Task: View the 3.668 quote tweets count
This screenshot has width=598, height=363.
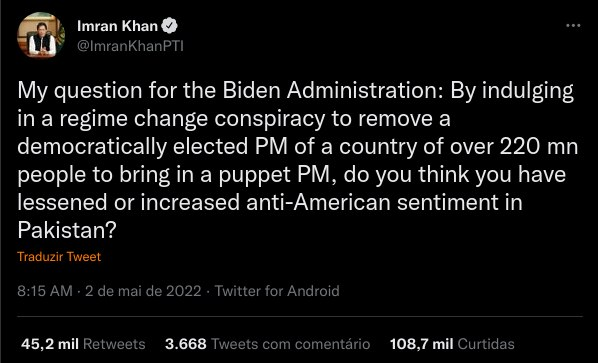Action: coord(186,344)
